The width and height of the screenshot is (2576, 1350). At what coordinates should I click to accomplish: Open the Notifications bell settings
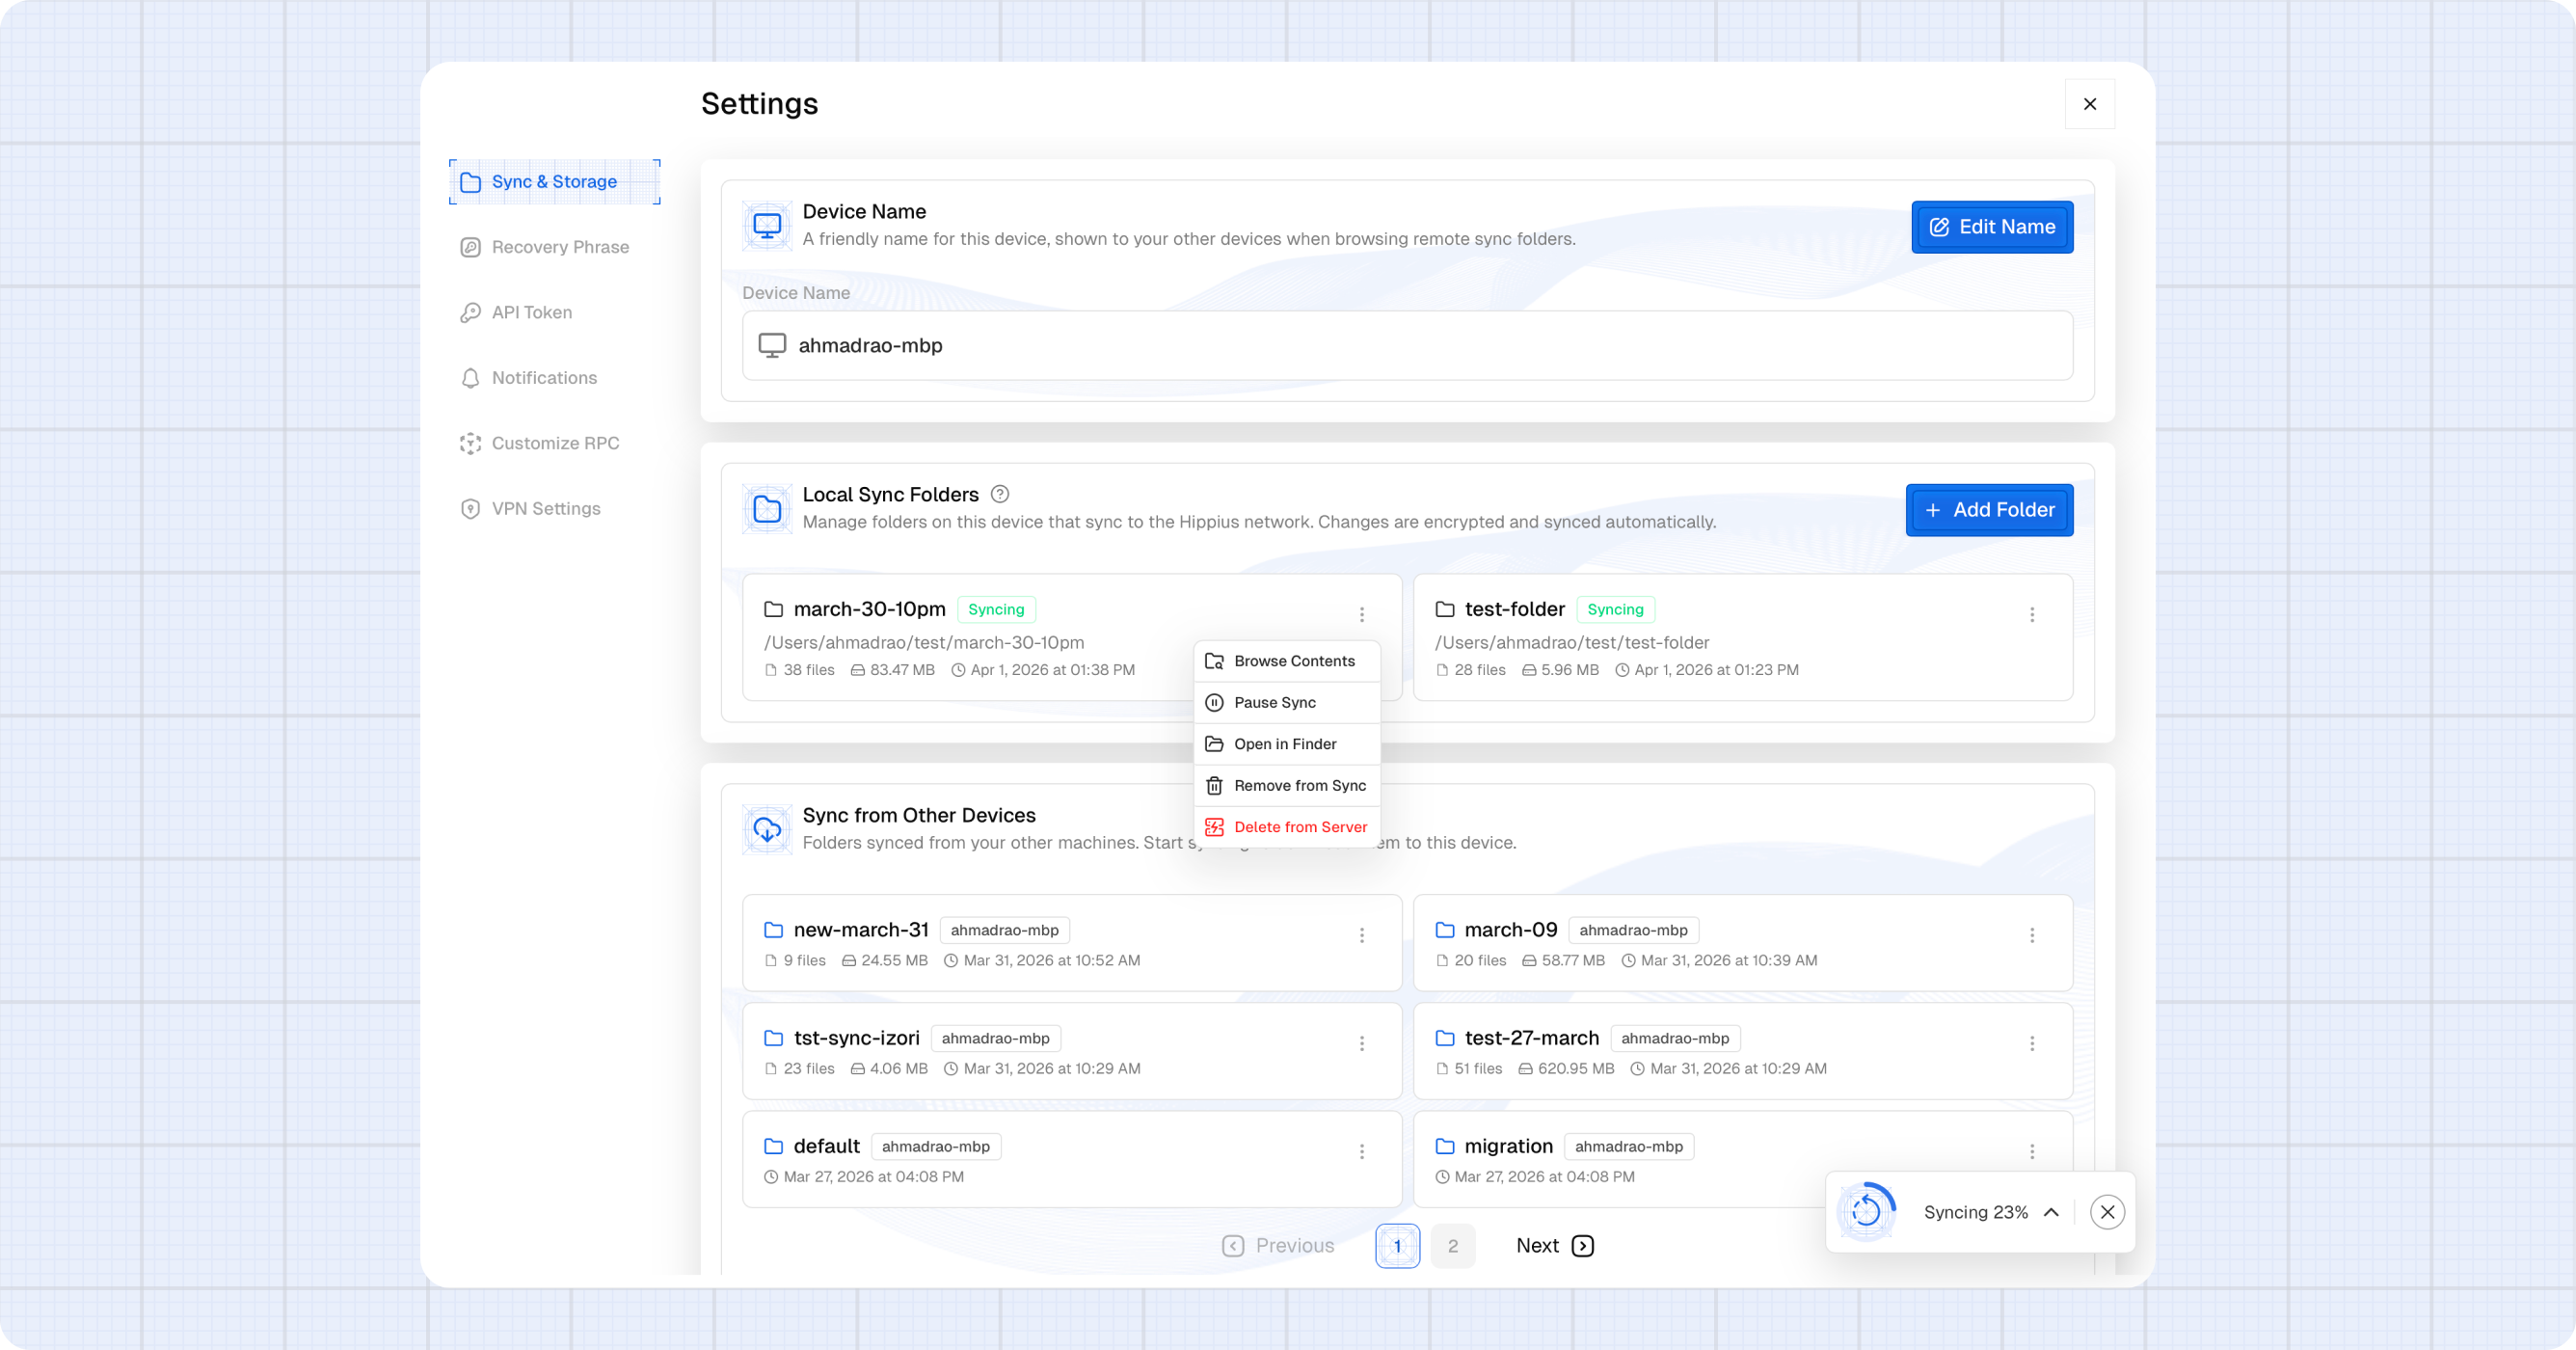point(543,378)
